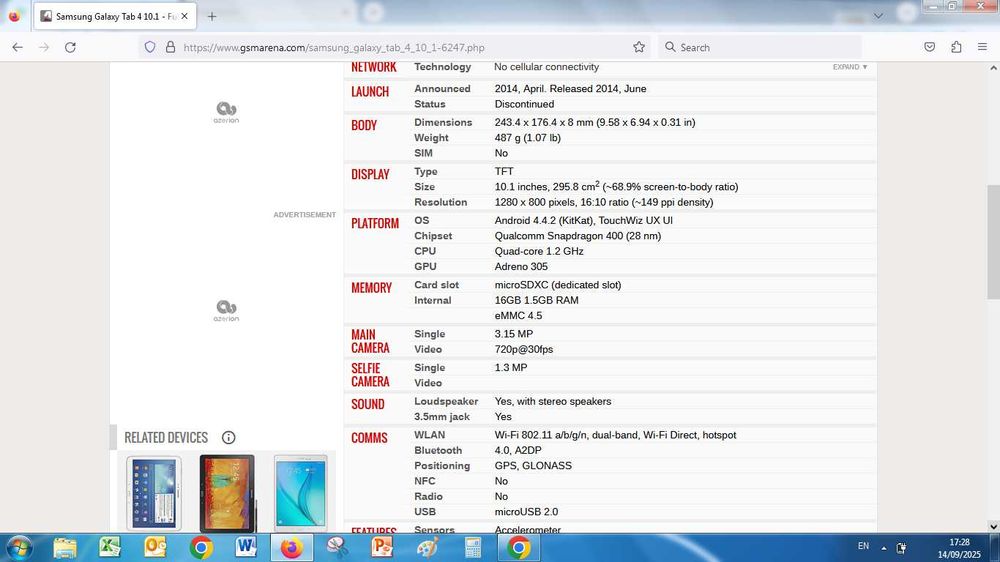Open a new tab with plus button
This screenshot has width=1000, height=562.
point(212,17)
